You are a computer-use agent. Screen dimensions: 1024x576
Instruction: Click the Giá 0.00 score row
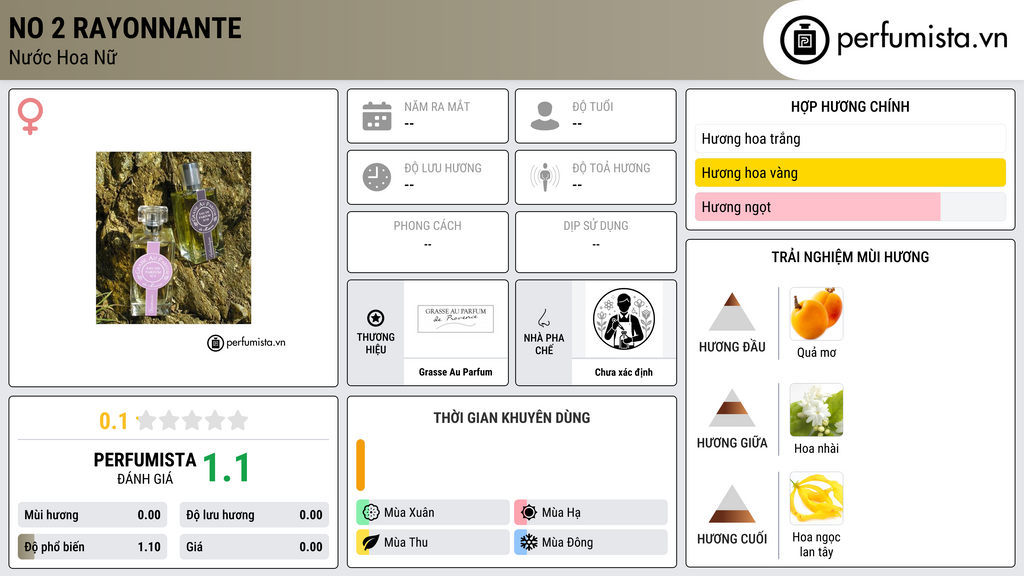254,547
